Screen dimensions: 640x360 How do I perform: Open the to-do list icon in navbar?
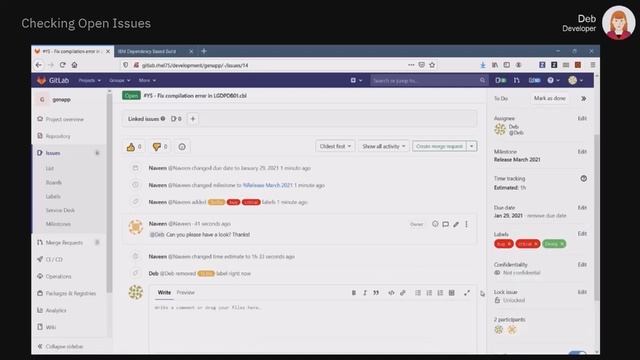point(534,80)
